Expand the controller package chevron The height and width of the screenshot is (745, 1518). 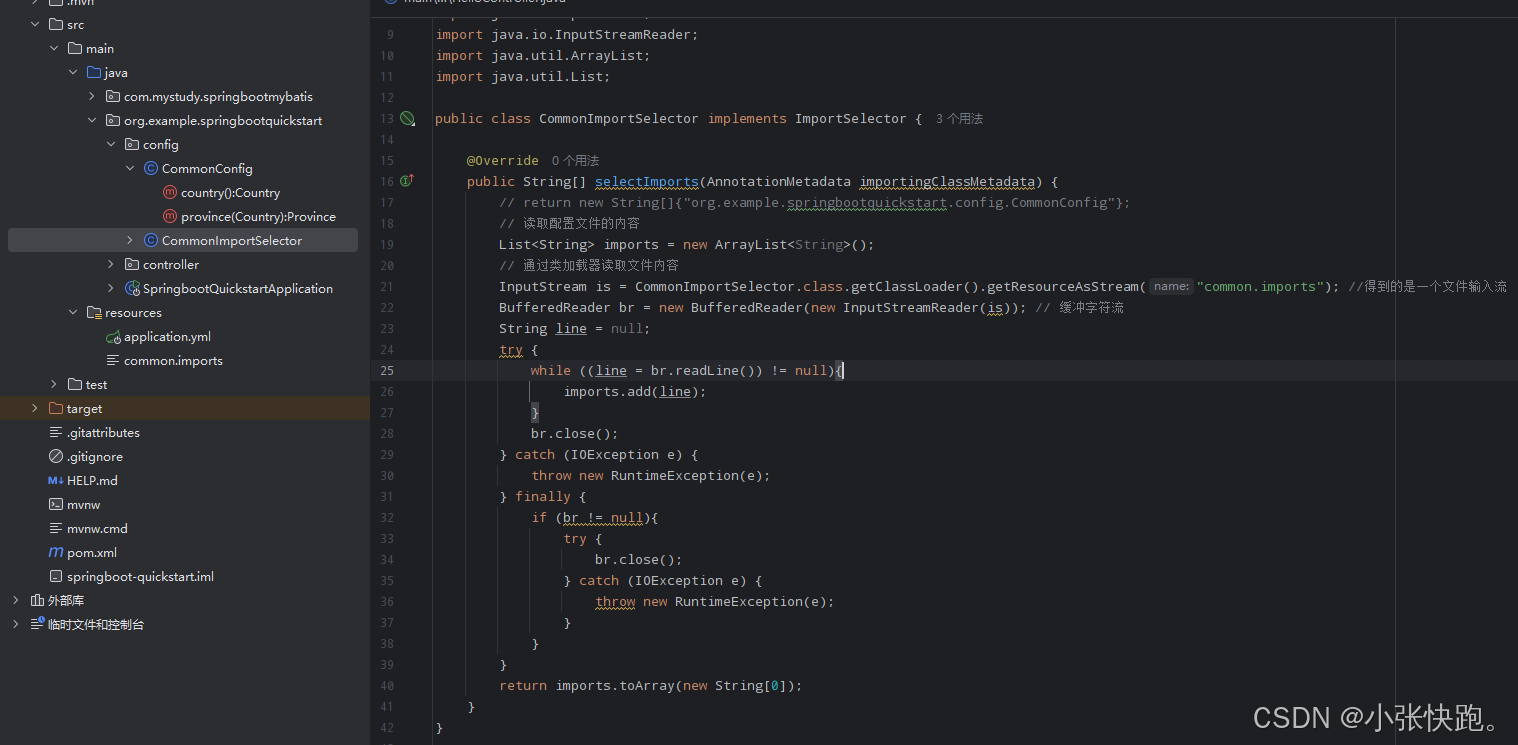(111, 265)
